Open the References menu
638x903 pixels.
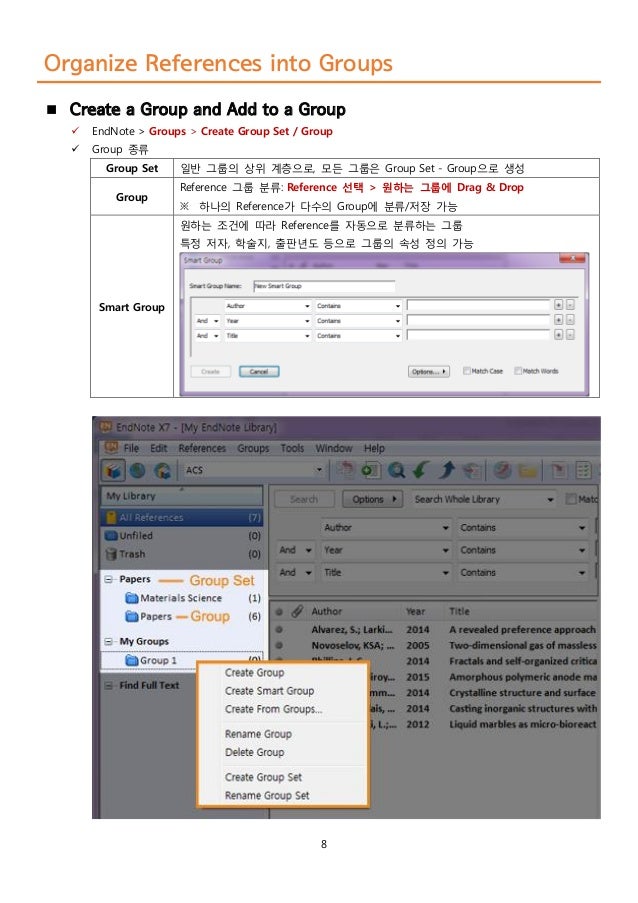point(202,448)
